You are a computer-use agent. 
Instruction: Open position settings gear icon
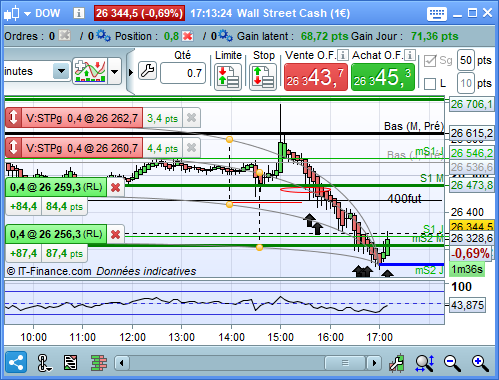tap(225, 35)
